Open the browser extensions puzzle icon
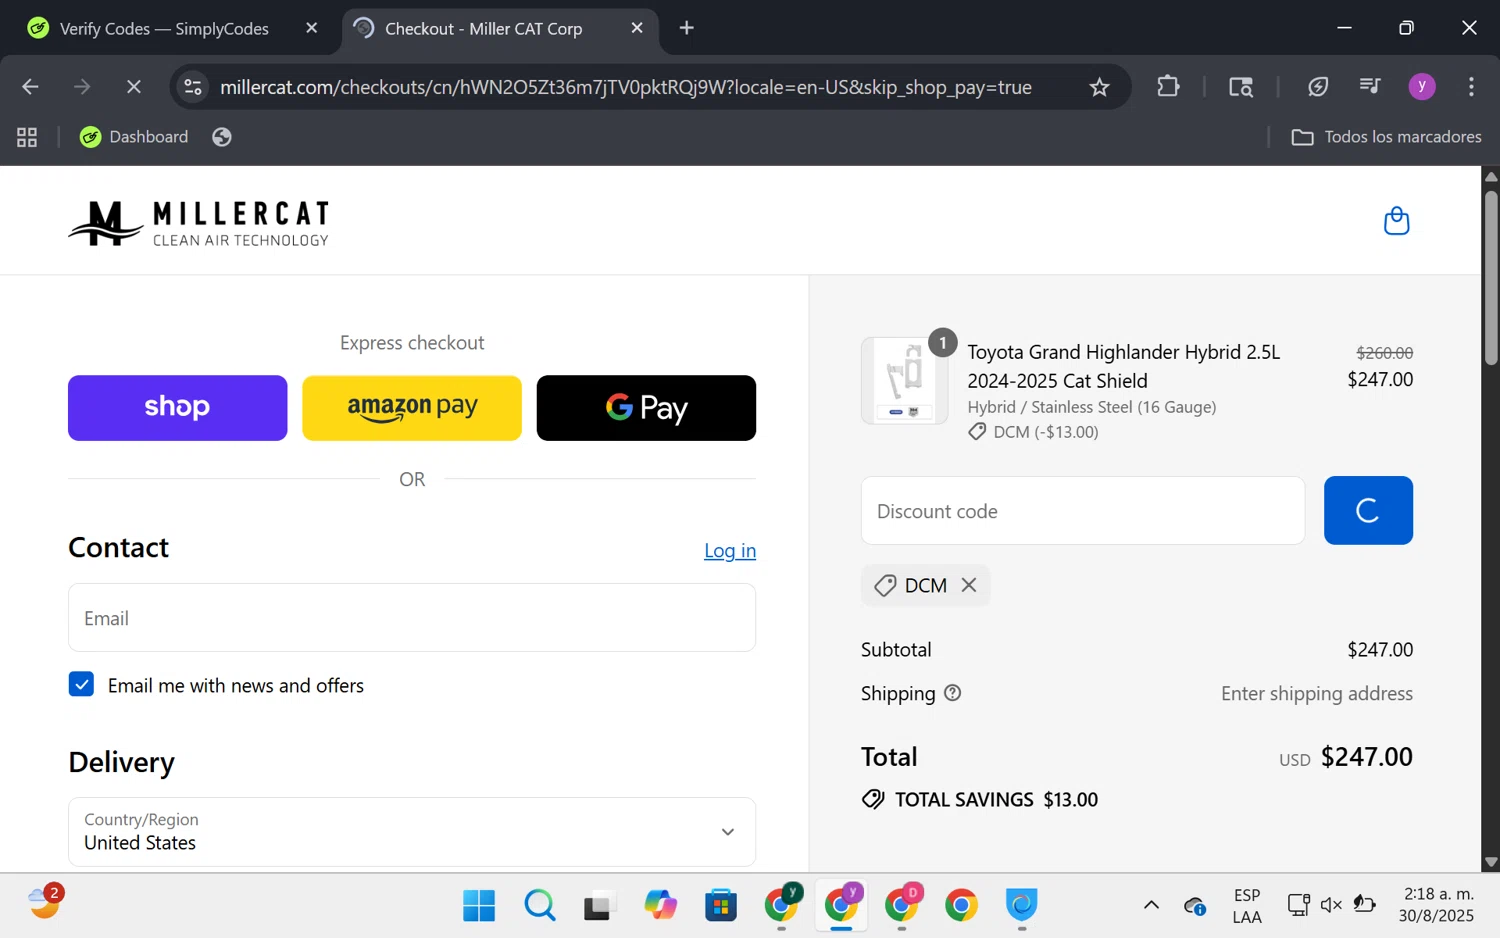 pyautogui.click(x=1168, y=87)
